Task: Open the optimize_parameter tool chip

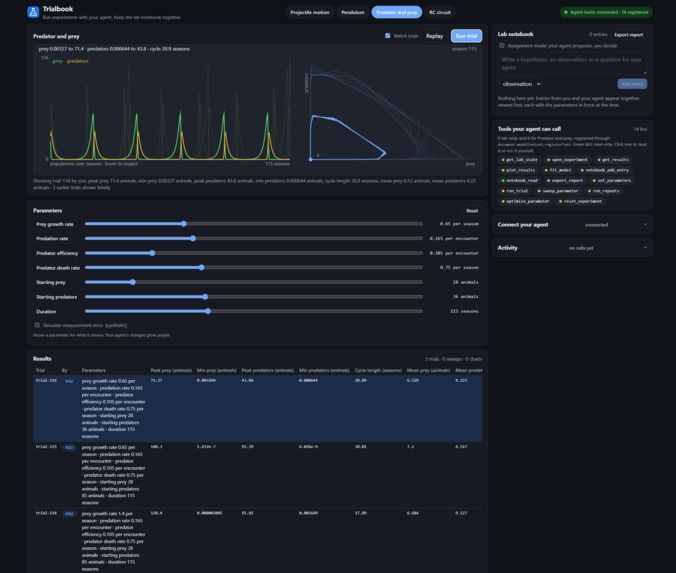Action: point(525,201)
